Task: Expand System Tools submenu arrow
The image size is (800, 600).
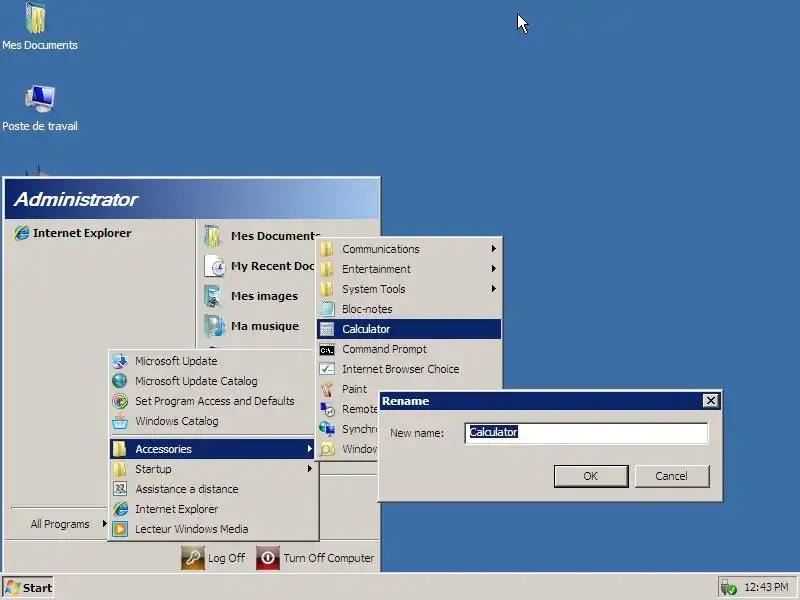Action: [493, 288]
